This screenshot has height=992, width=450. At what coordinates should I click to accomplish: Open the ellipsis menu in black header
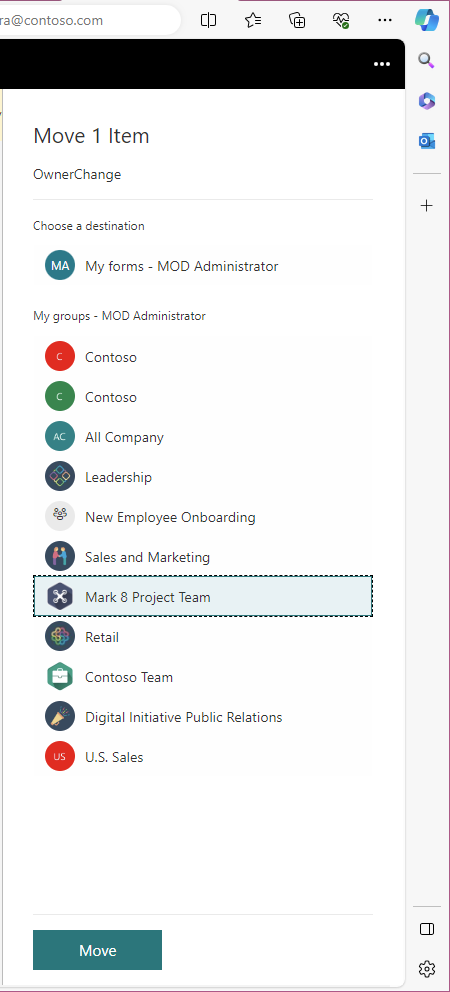point(382,64)
